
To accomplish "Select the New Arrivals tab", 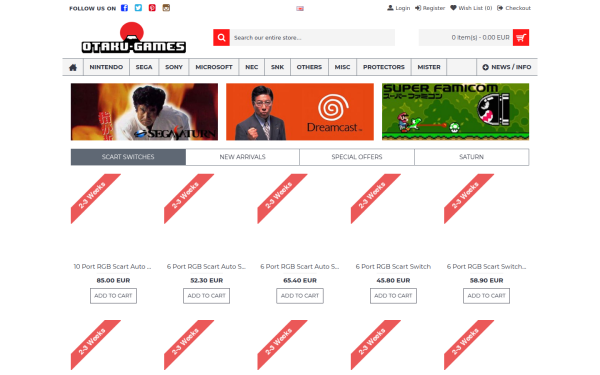I will (243, 157).
